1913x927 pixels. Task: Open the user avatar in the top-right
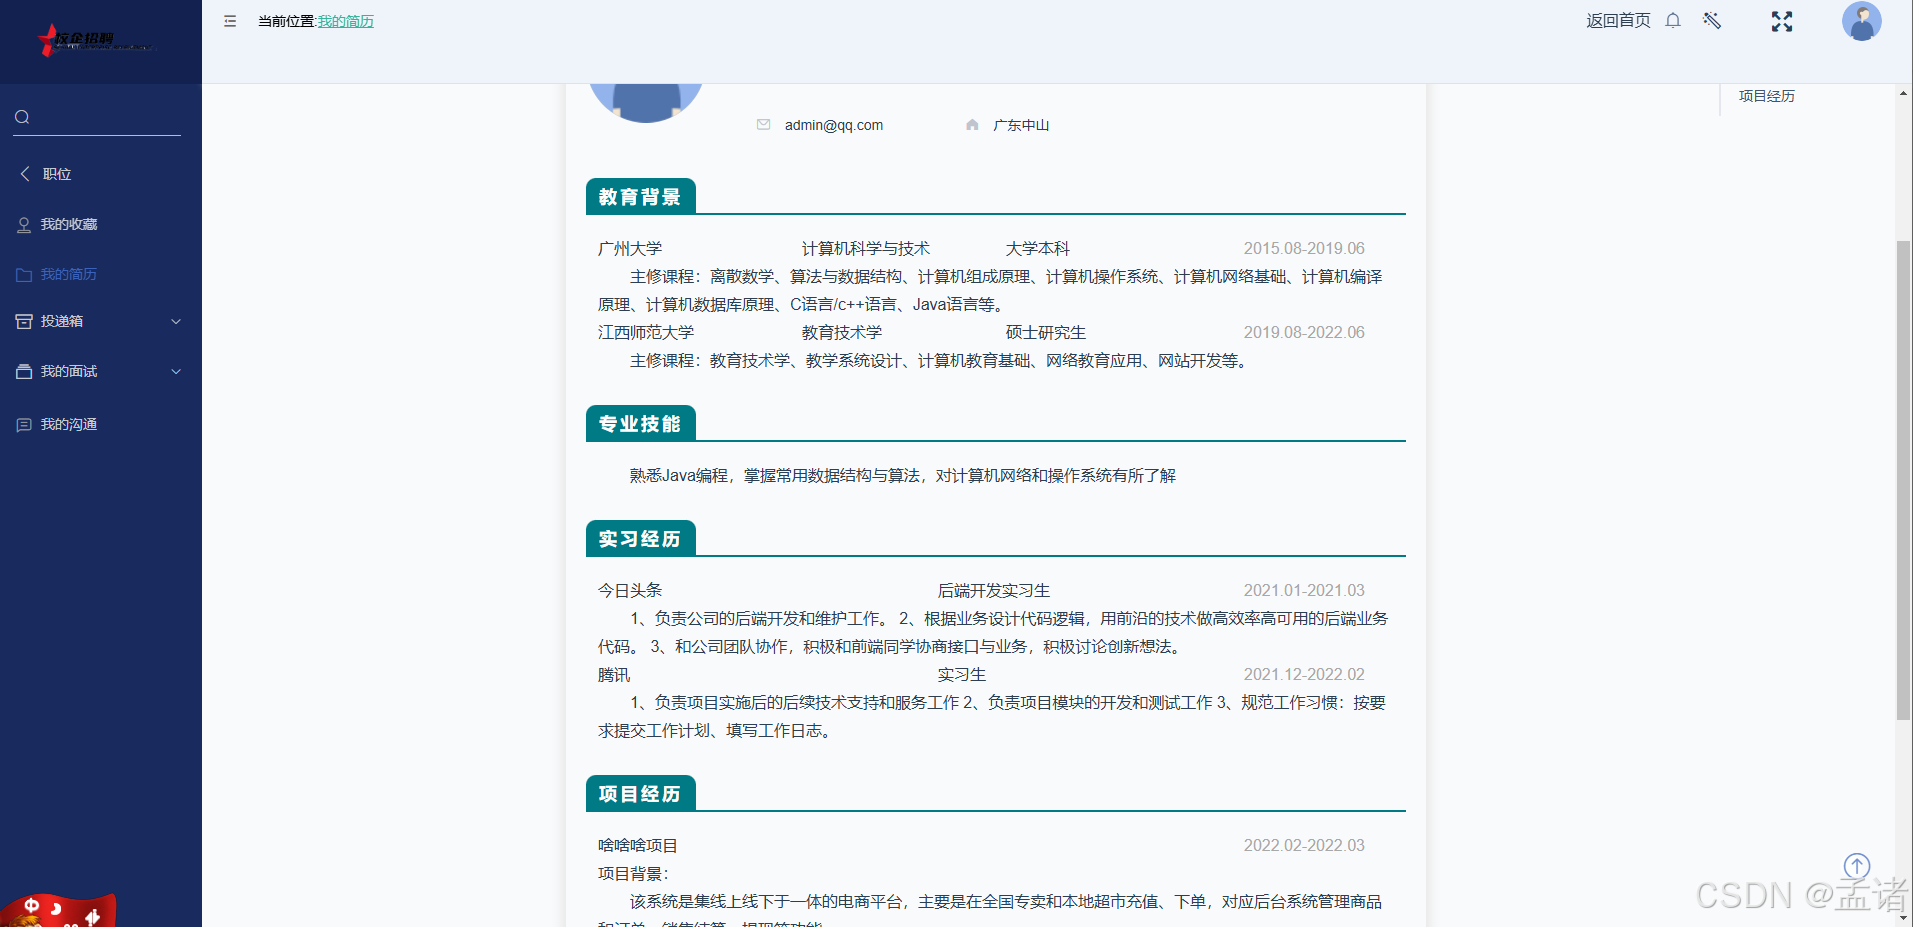(1861, 21)
